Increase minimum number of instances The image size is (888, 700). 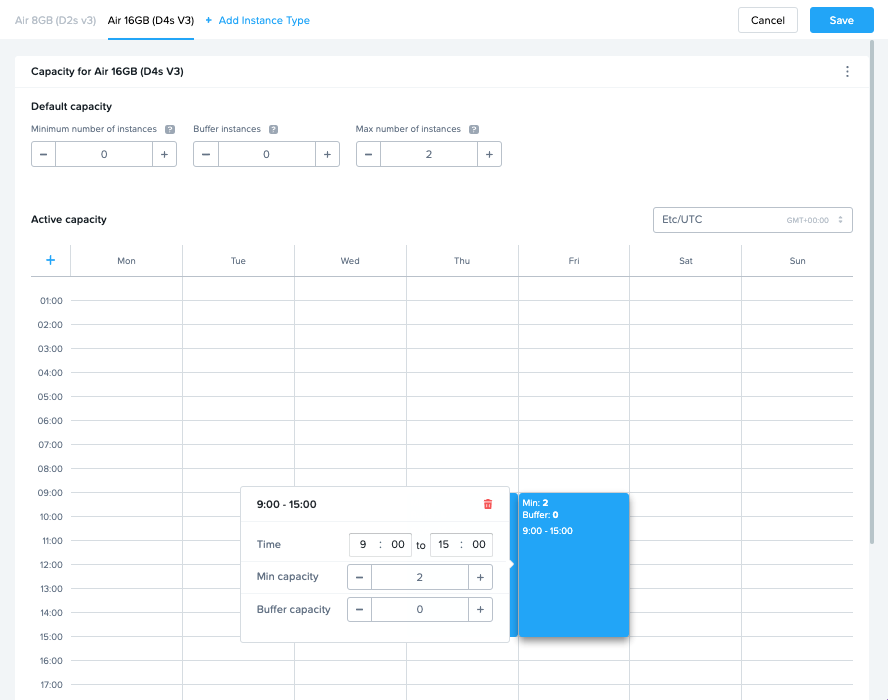[164, 154]
